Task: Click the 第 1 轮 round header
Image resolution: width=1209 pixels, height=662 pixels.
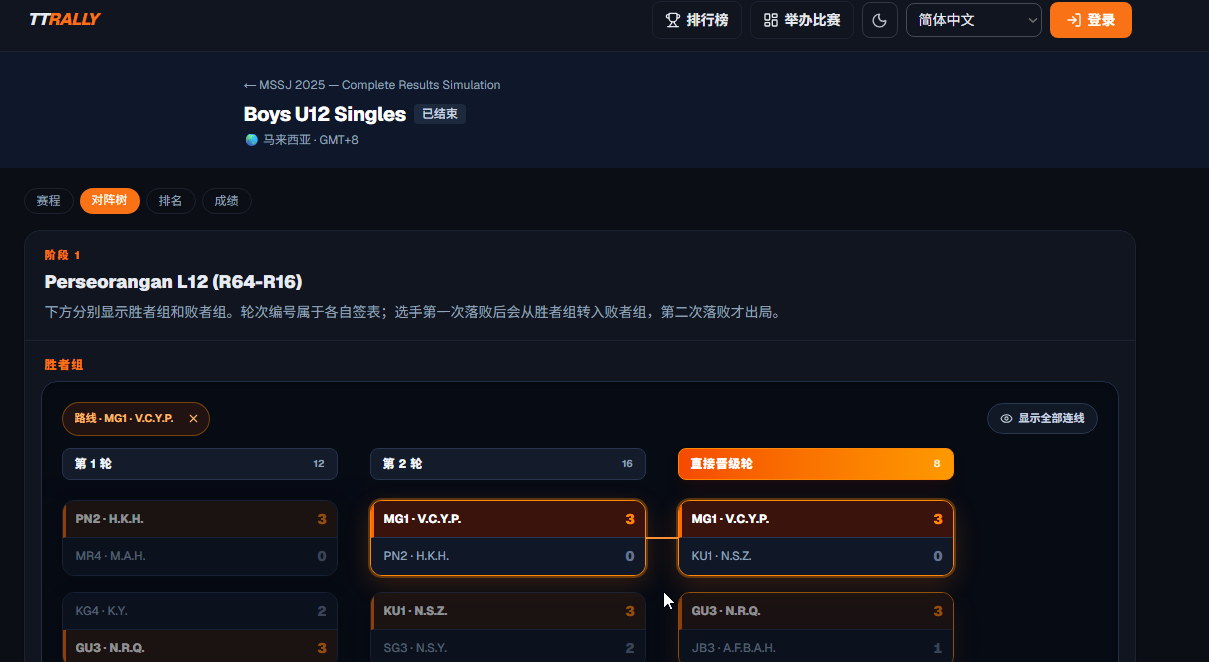Action: tap(200, 464)
